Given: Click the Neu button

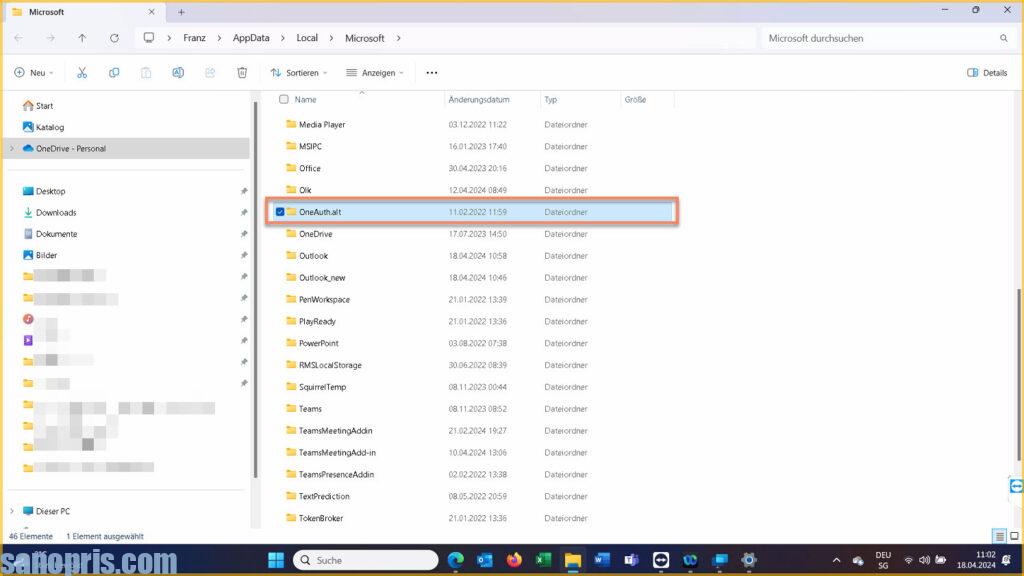Looking at the screenshot, I should click(x=32, y=73).
